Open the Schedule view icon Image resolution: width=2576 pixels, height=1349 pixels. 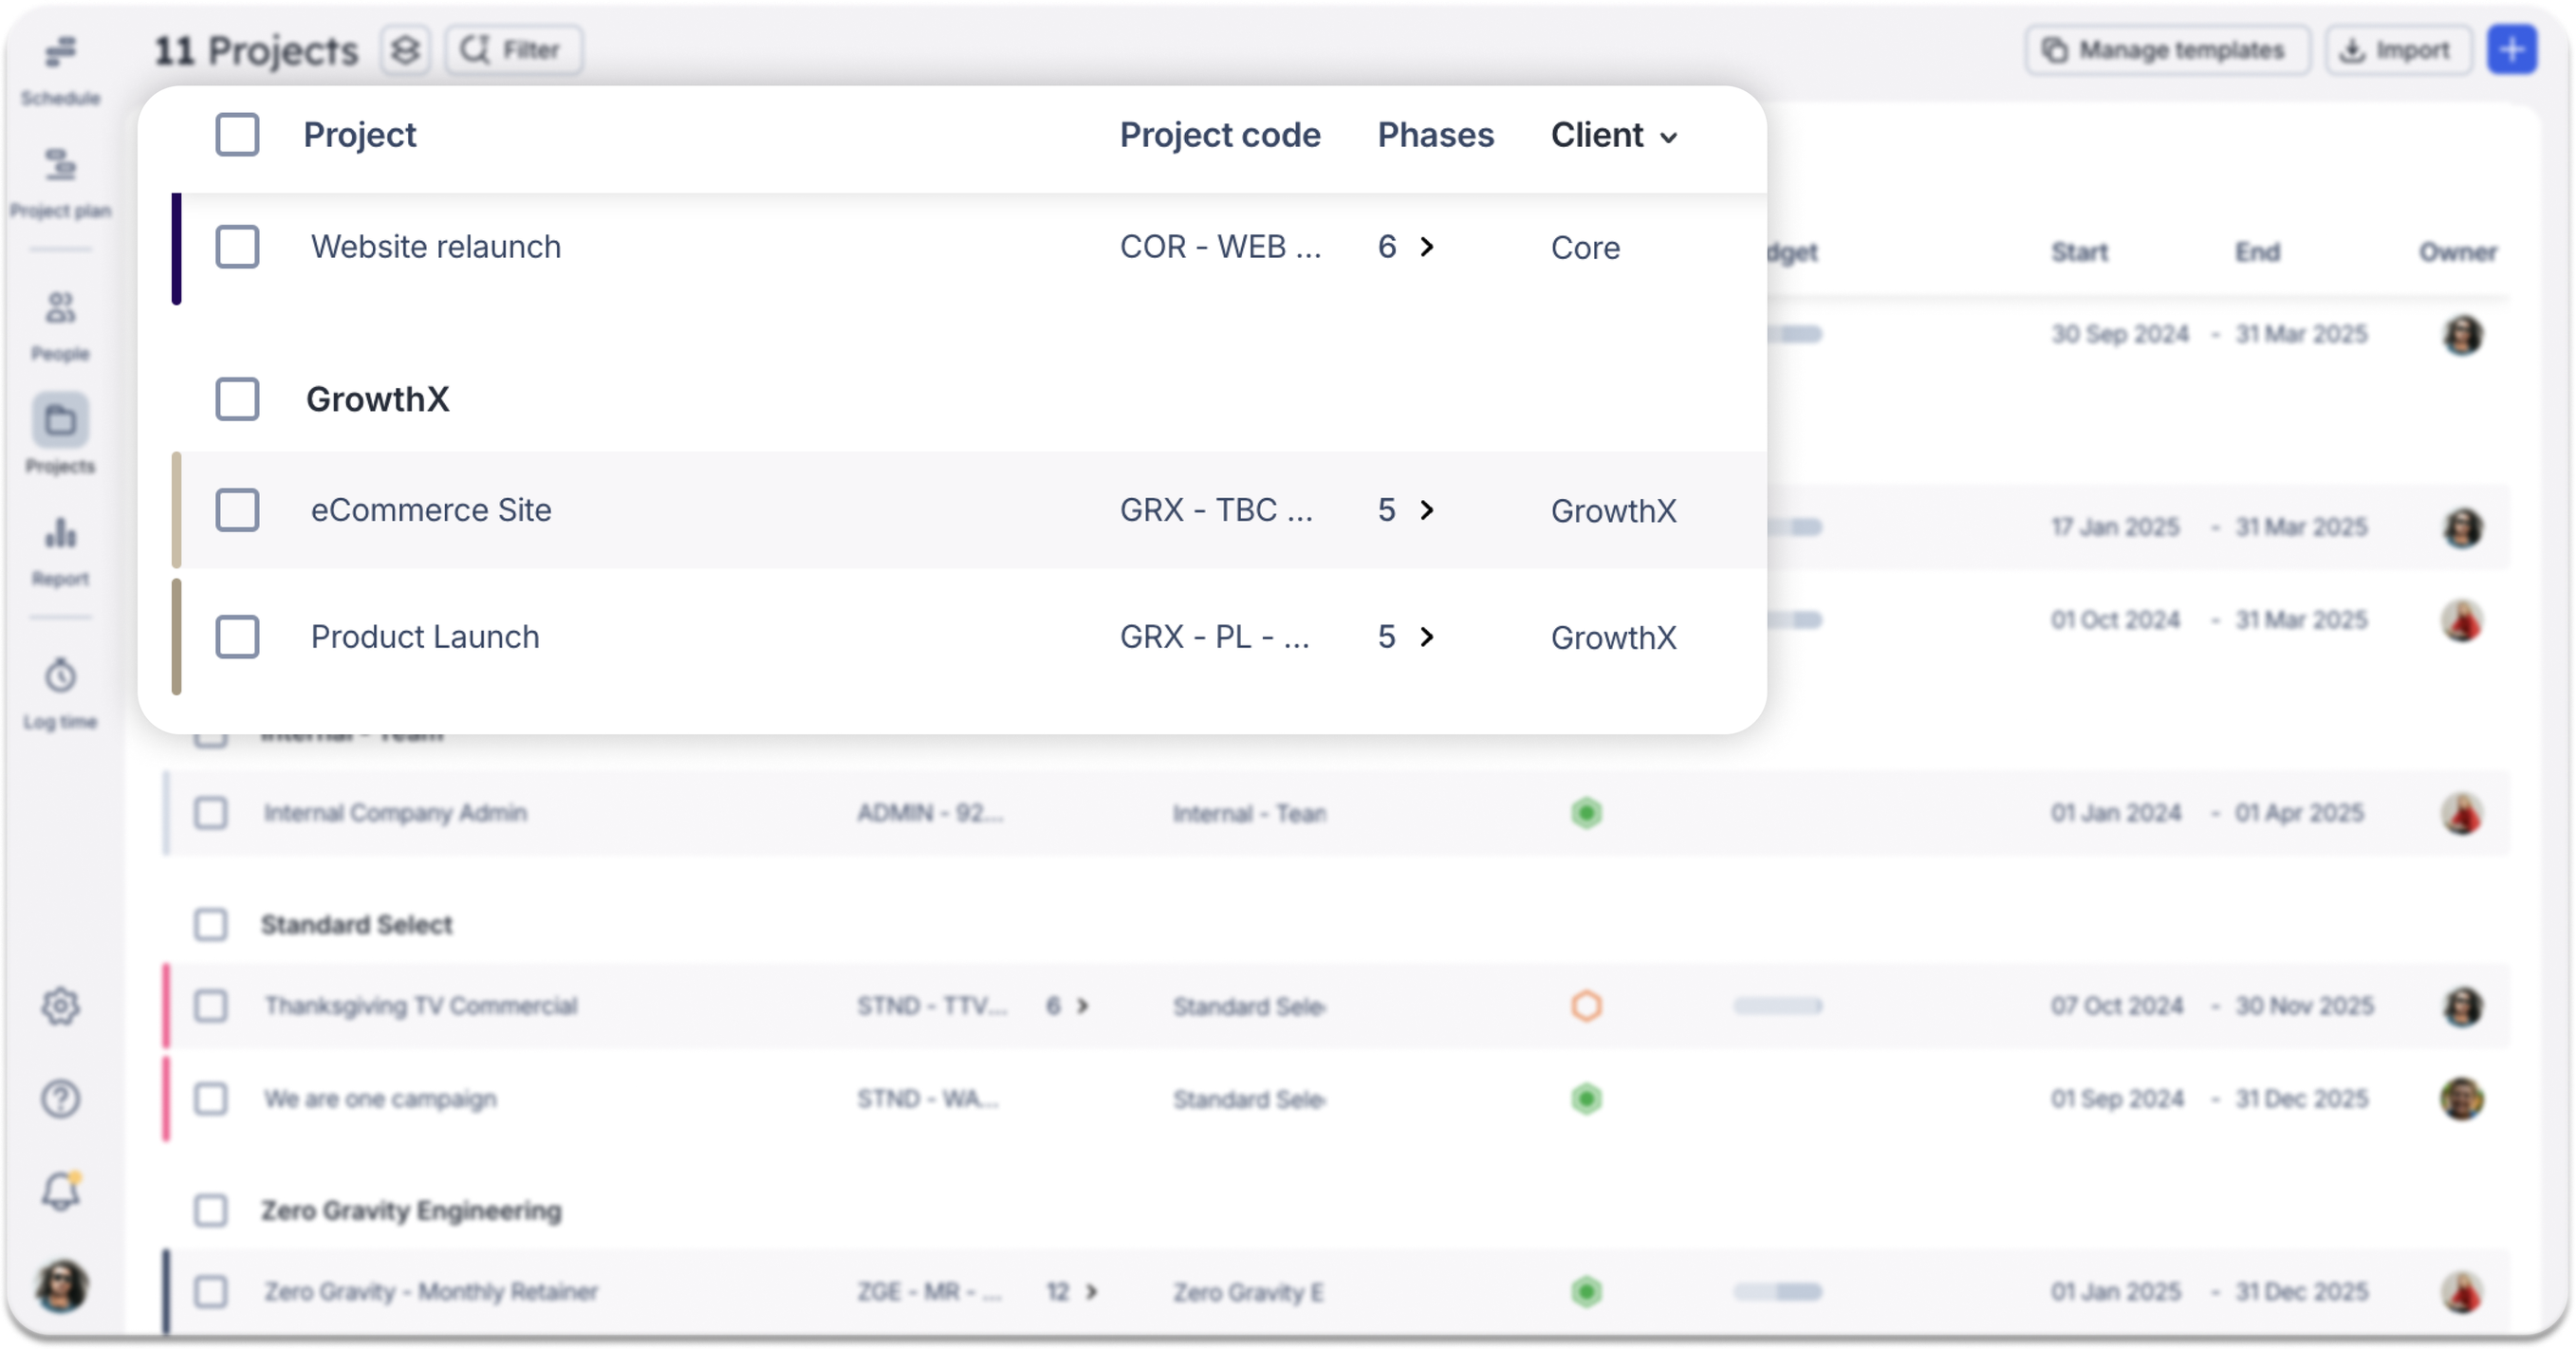pyautogui.click(x=60, y=53)
